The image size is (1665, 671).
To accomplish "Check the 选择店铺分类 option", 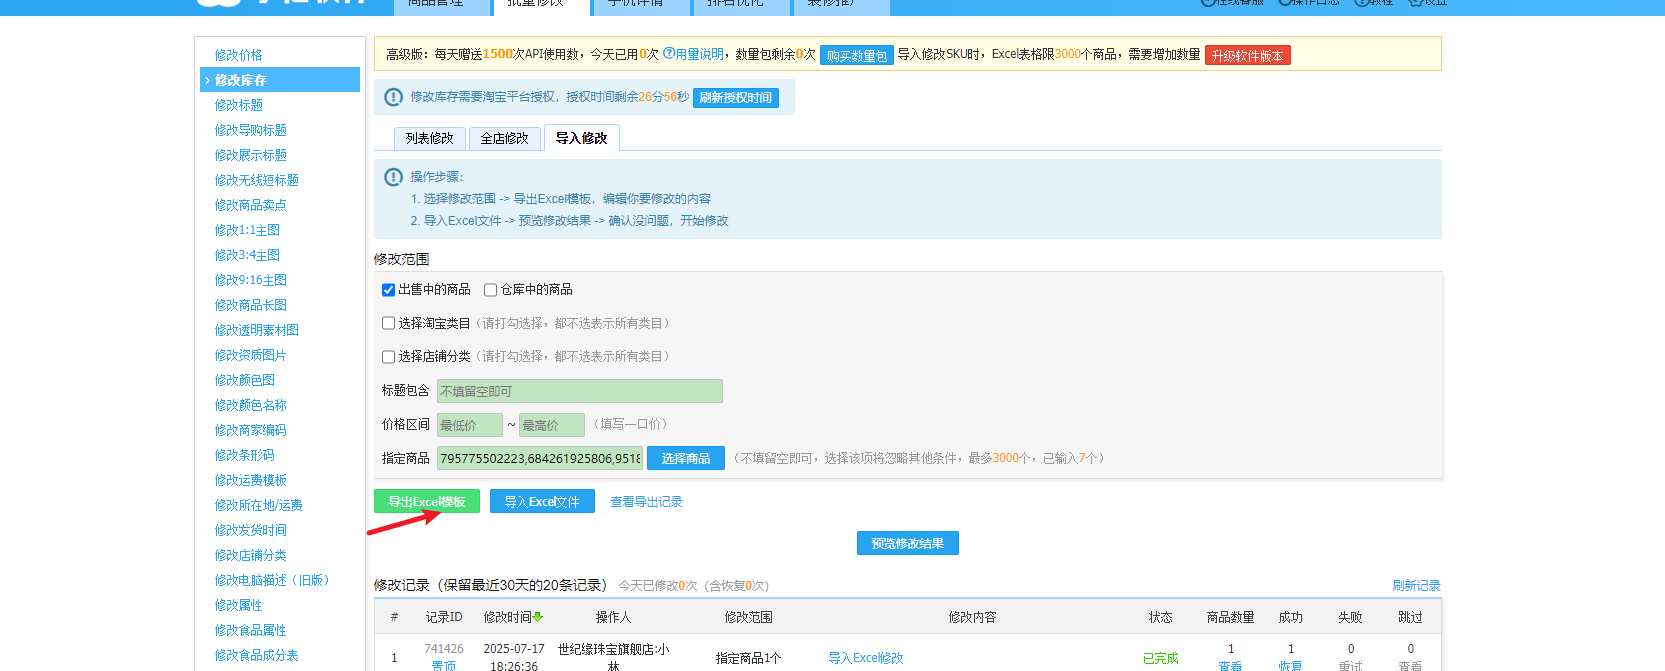I will coord(388,356).
